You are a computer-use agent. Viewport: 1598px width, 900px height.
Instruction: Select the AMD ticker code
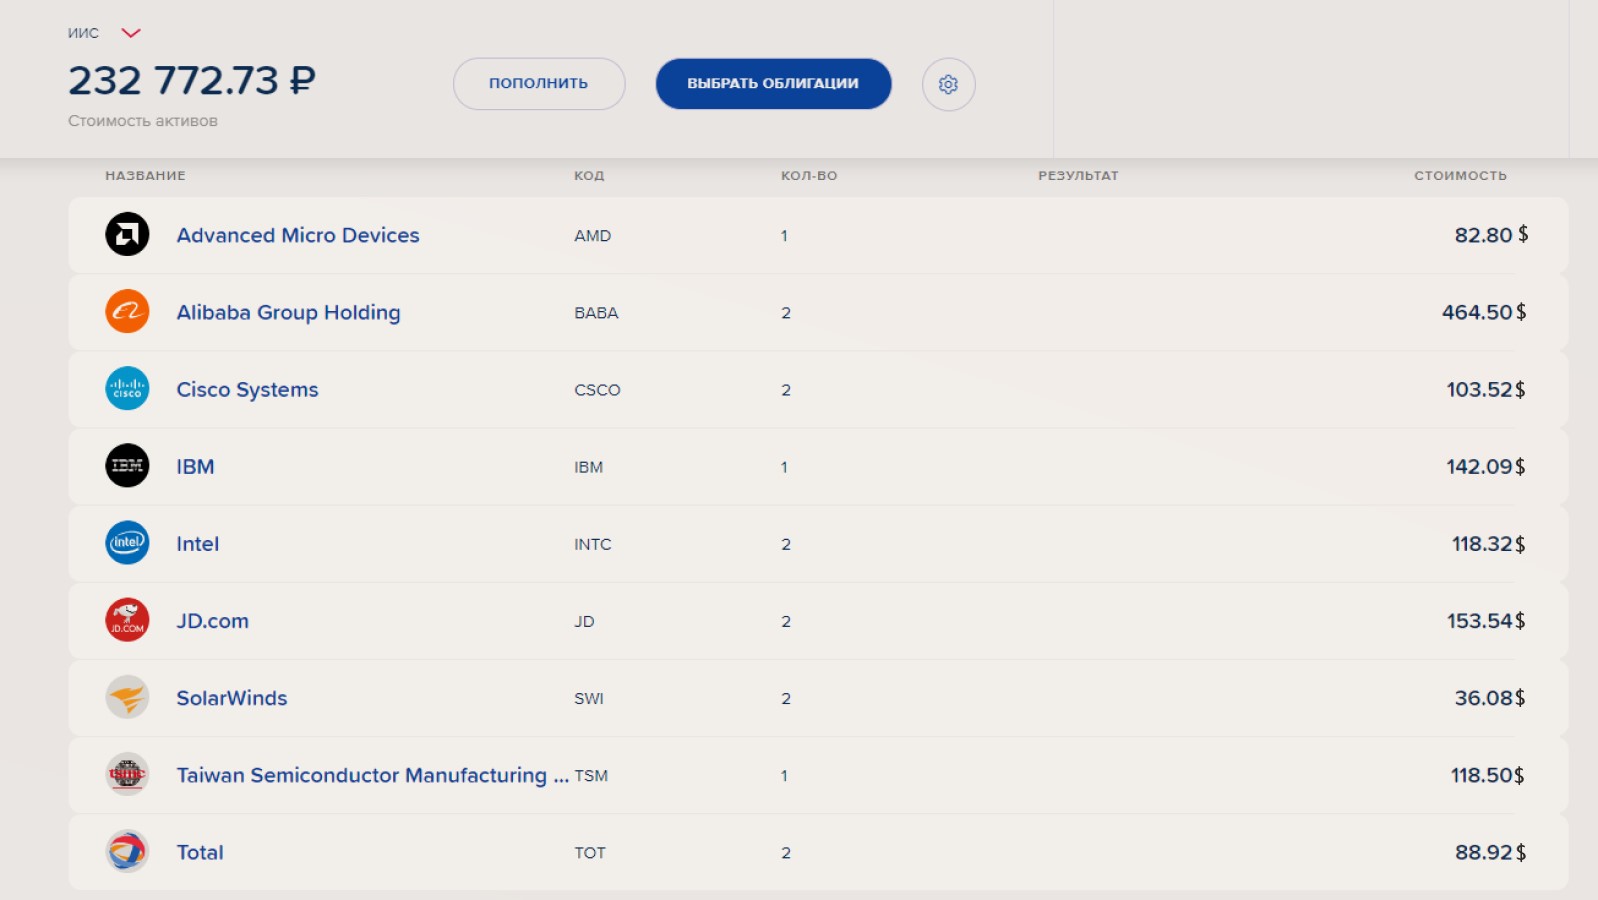click(x=592, y=236)
